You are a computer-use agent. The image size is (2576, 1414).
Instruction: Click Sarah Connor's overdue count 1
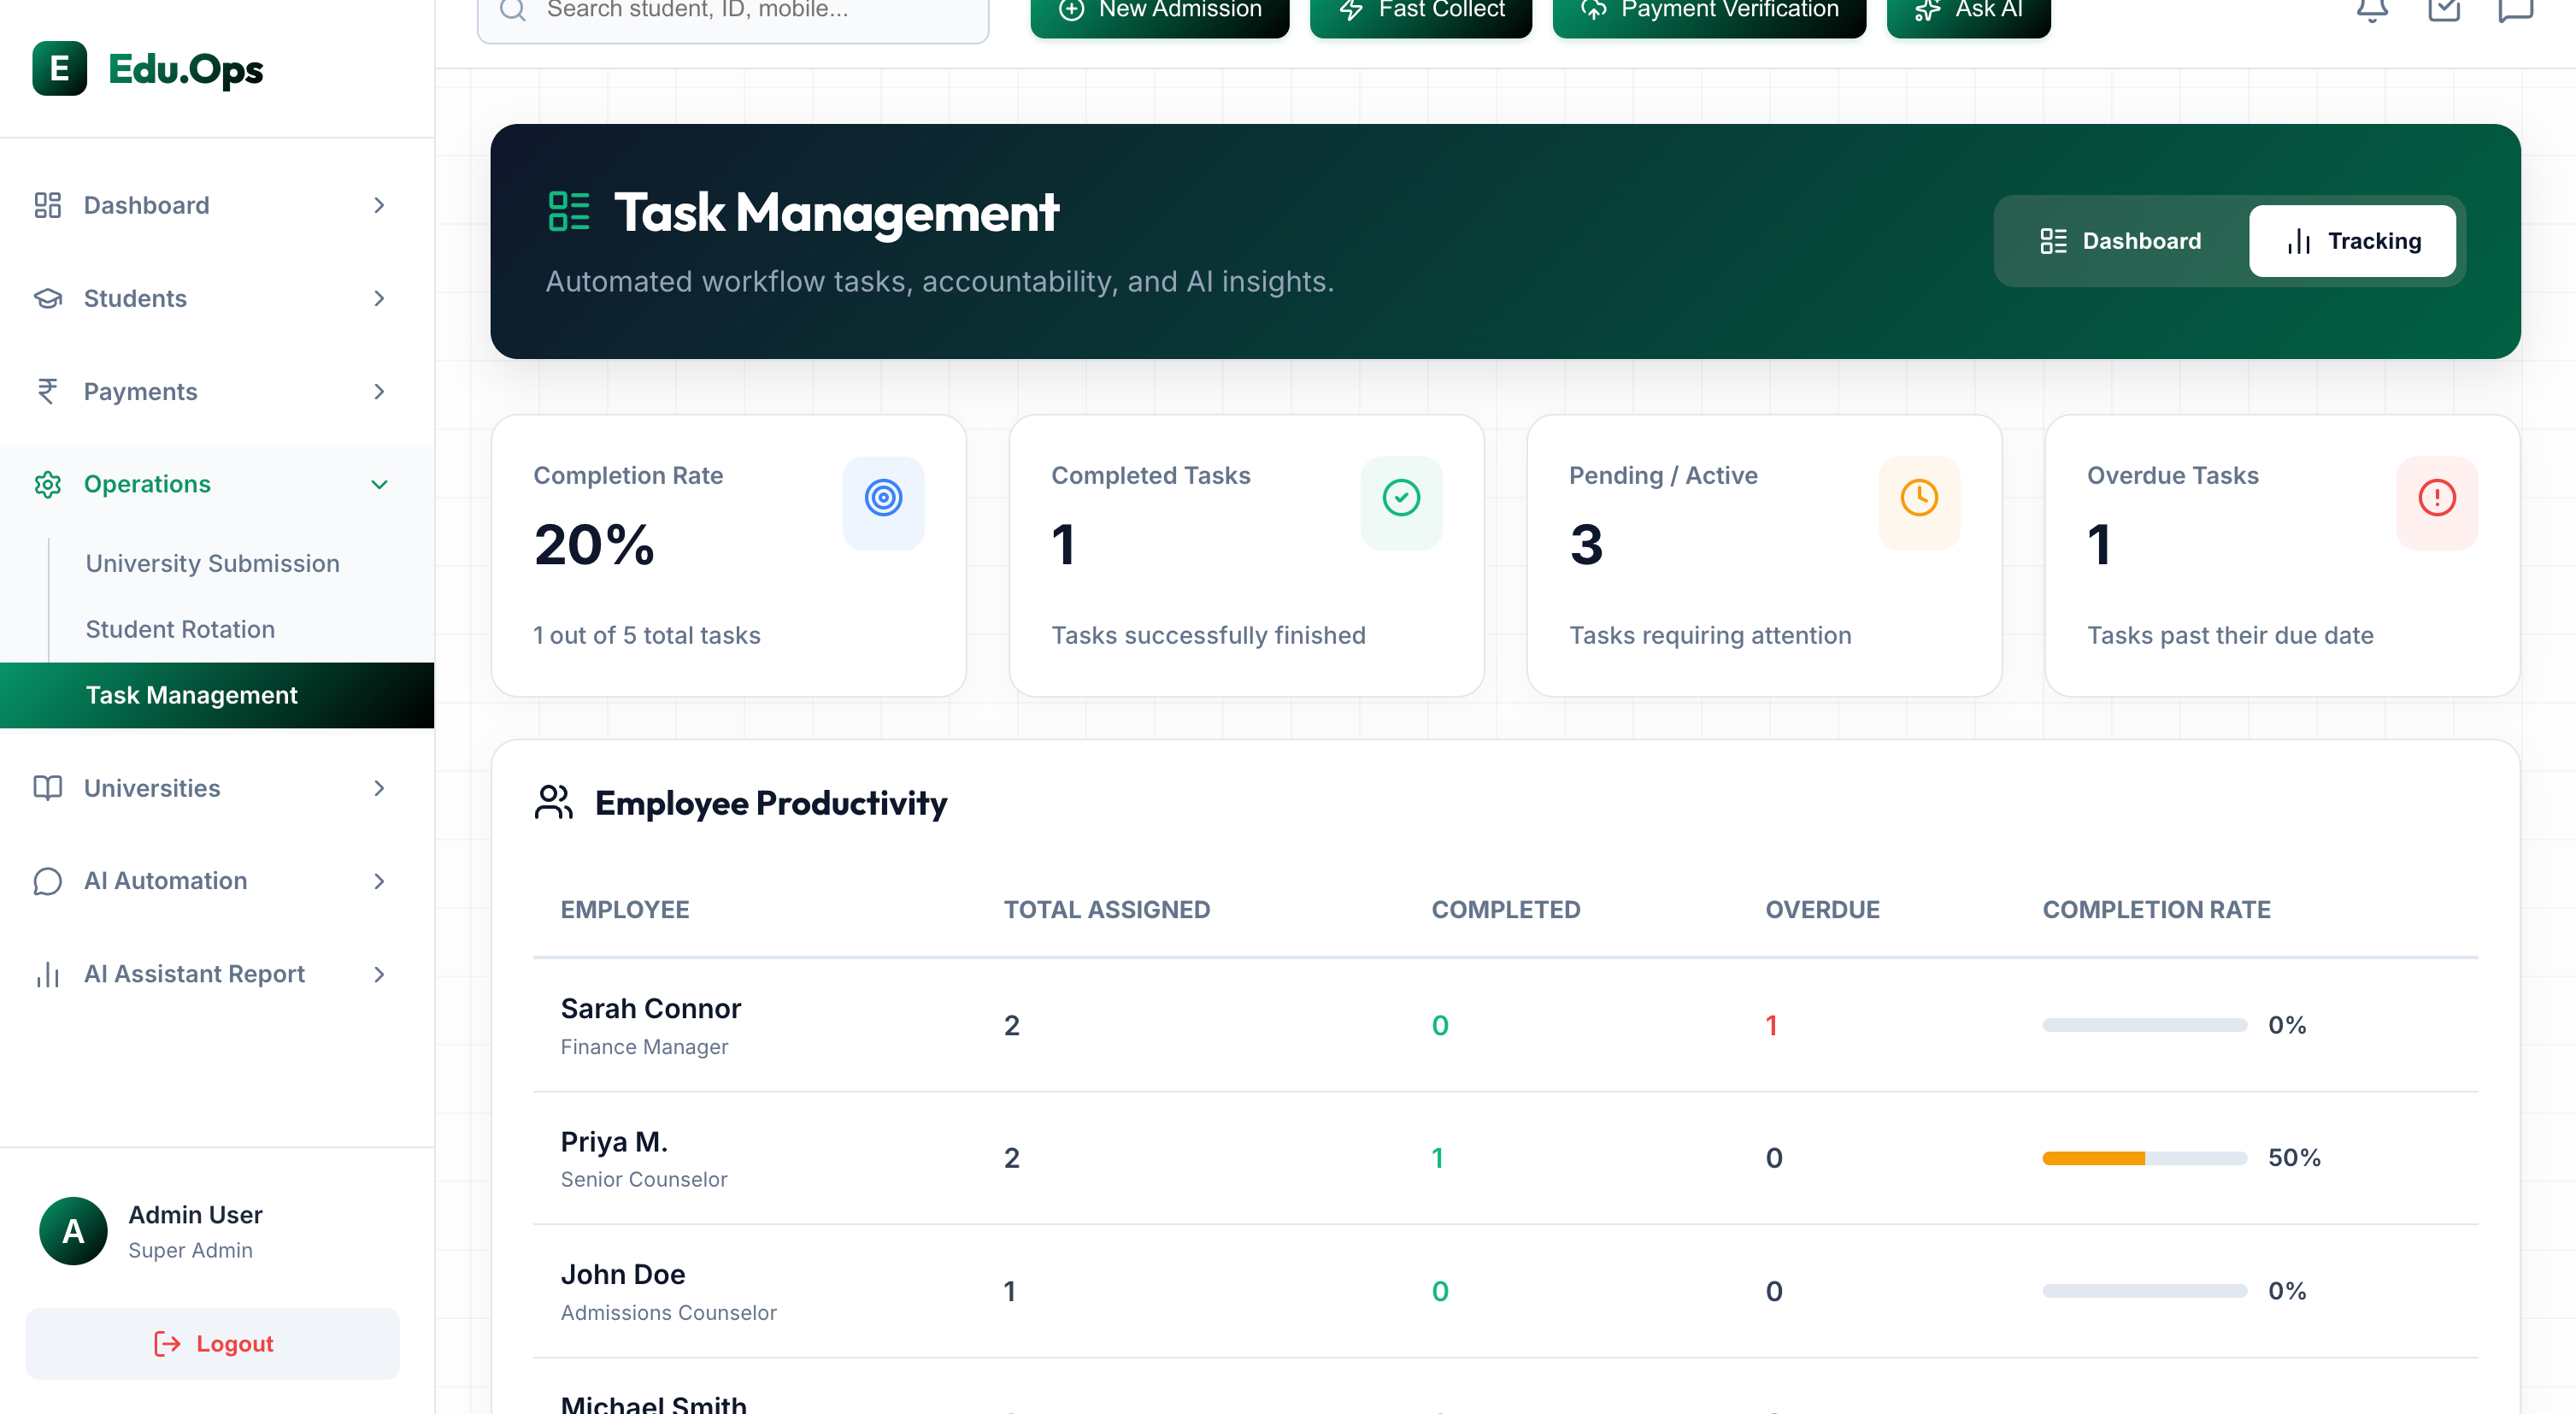point(1771,1025)
